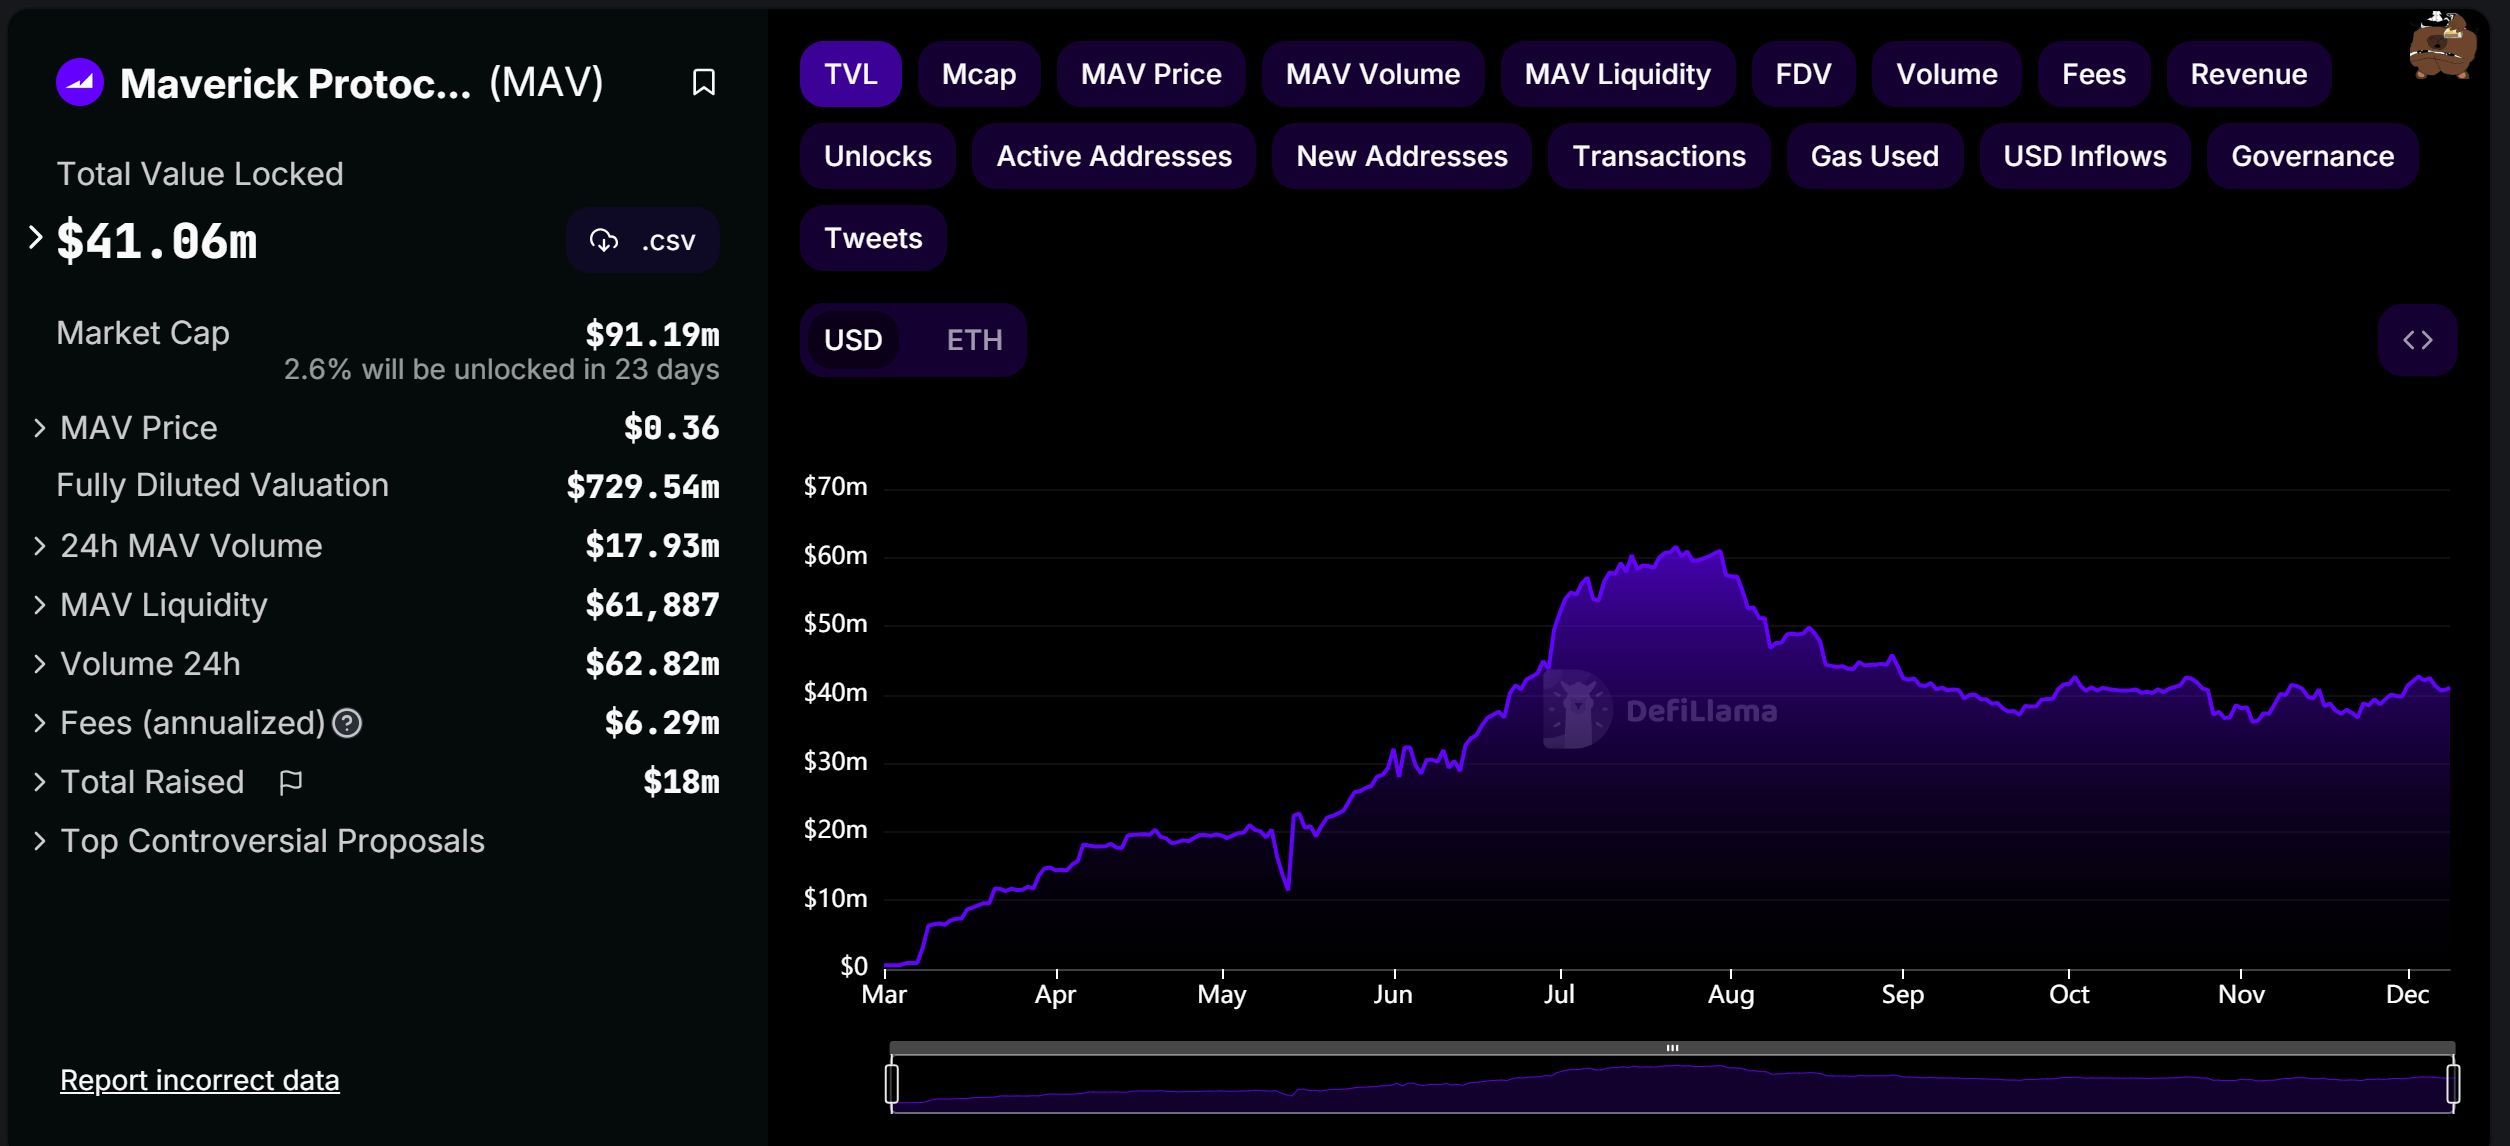Expand the Total Value Locked breakdown
This screenshot has width=2510, height=1146.
[36, 237]
